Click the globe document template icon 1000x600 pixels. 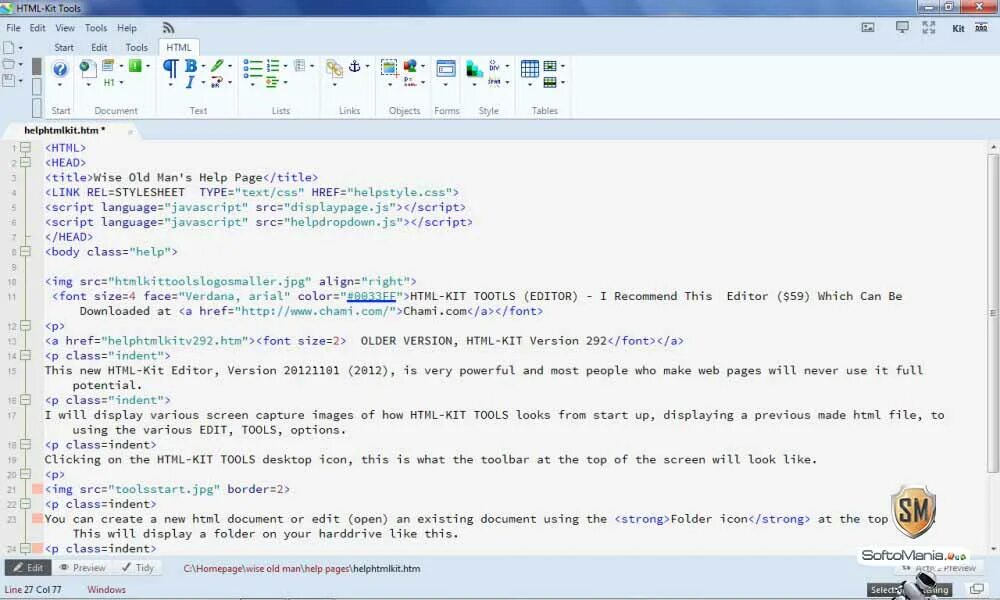coord(87,68)
